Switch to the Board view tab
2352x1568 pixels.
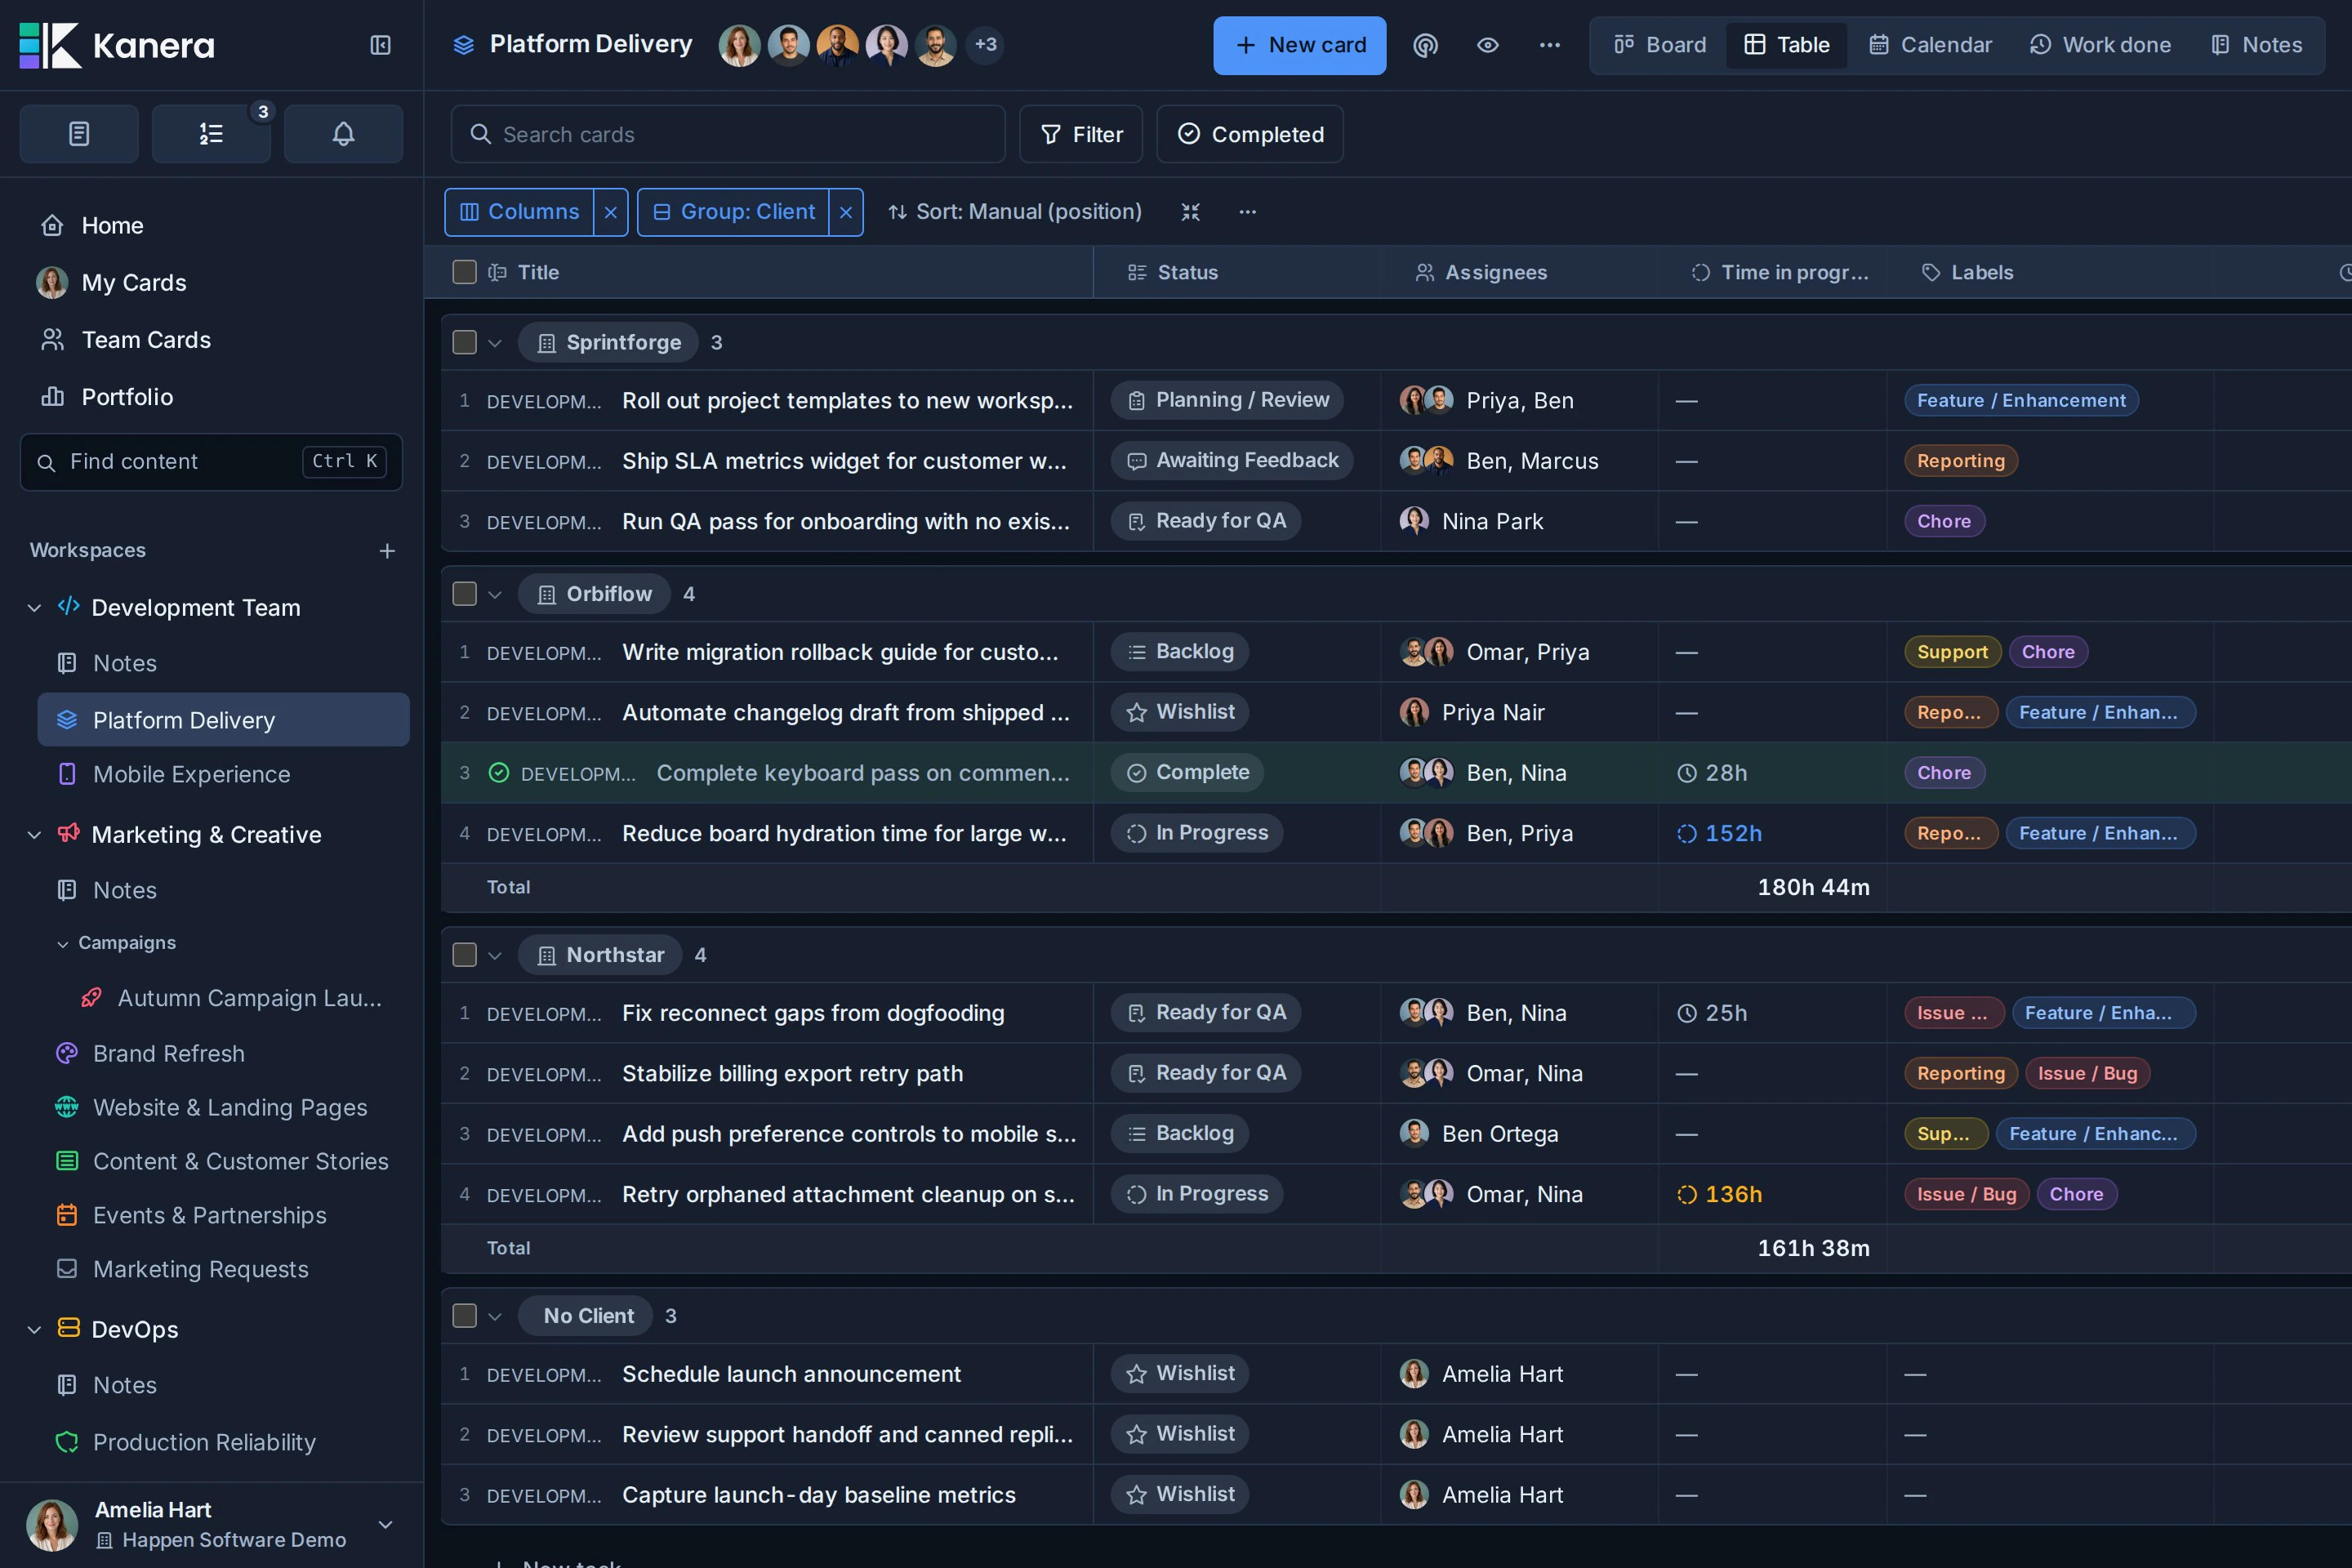[1660, 45]
